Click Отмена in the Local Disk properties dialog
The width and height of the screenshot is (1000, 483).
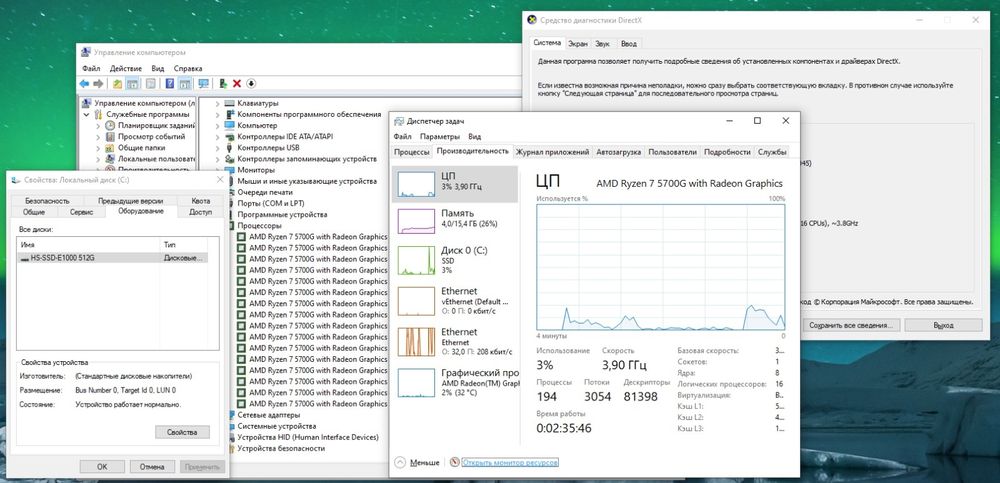click(x=152, y=466)
